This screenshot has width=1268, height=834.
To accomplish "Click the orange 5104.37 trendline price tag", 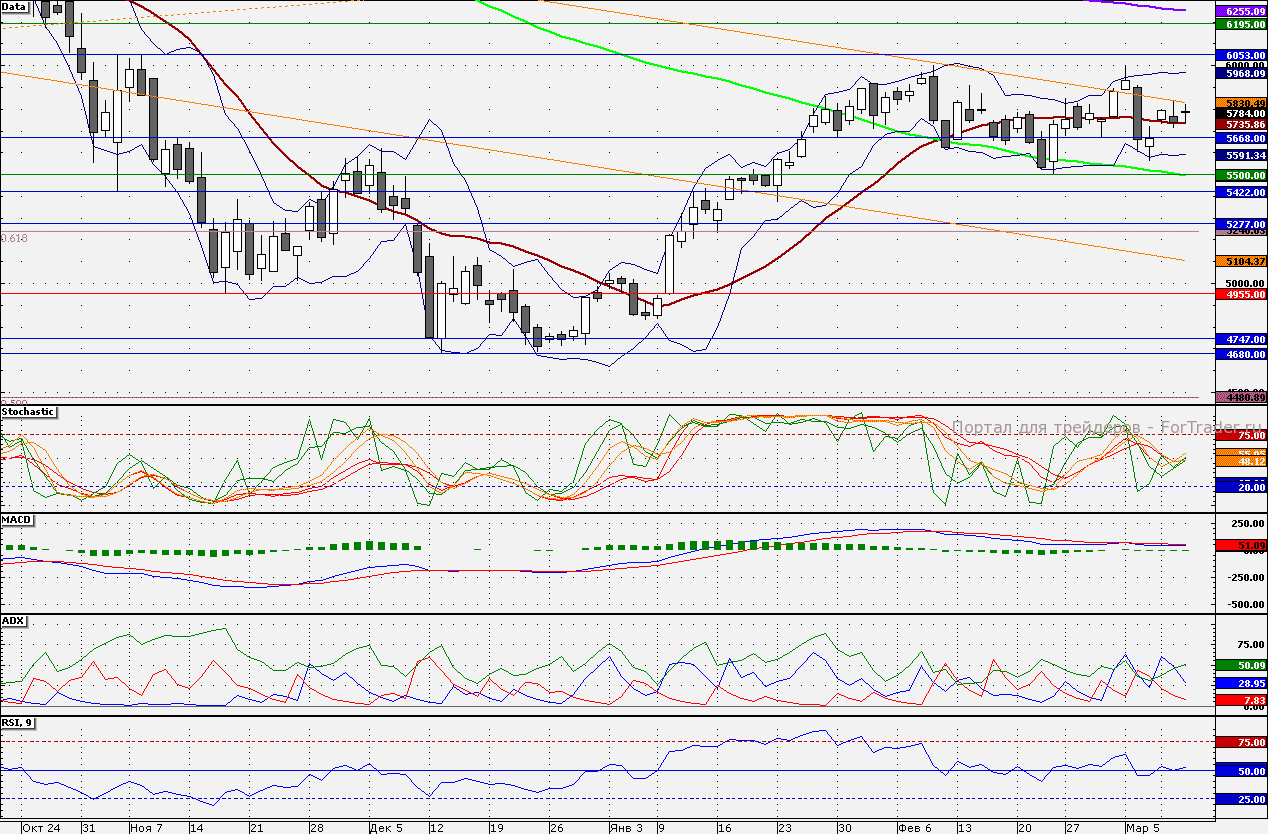I will [1240, 261].
